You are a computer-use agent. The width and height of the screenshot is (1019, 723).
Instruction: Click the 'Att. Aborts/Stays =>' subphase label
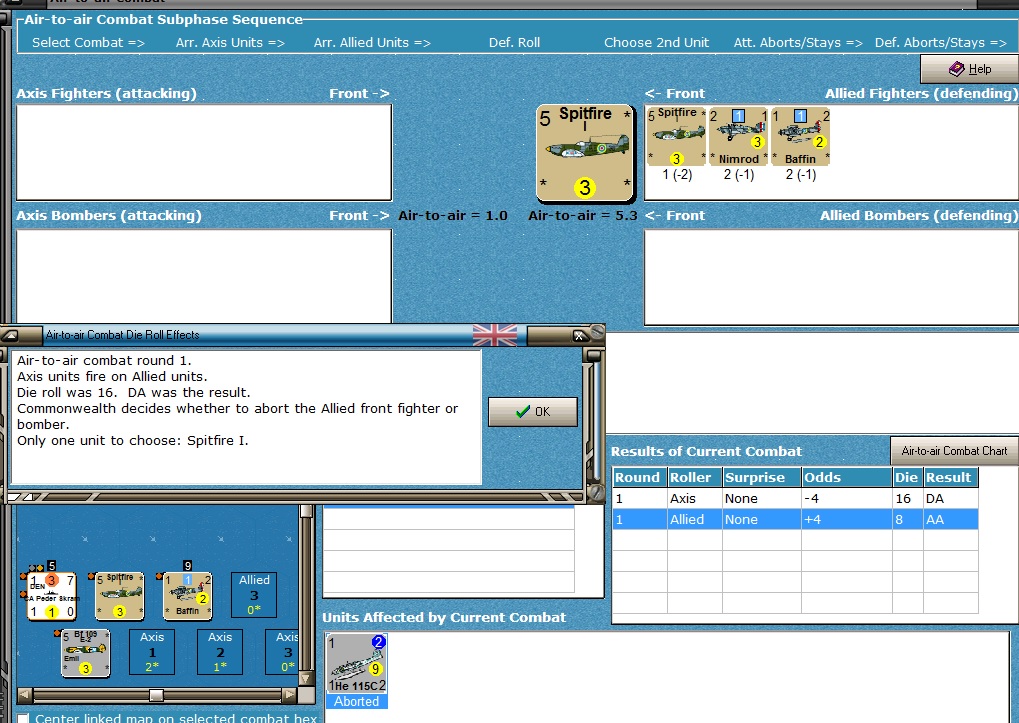(x=798, y=42)
